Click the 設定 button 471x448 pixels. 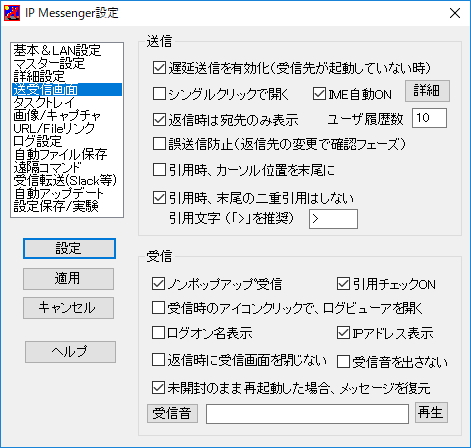69,248
